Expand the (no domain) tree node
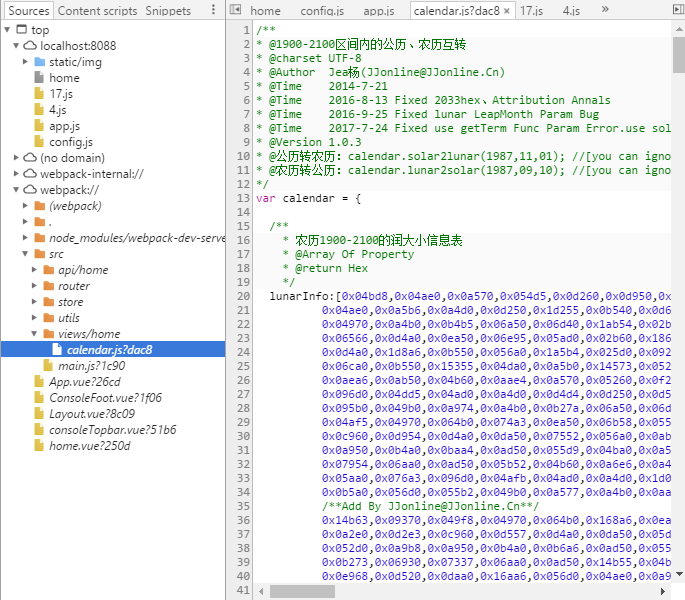 point(16,158)
